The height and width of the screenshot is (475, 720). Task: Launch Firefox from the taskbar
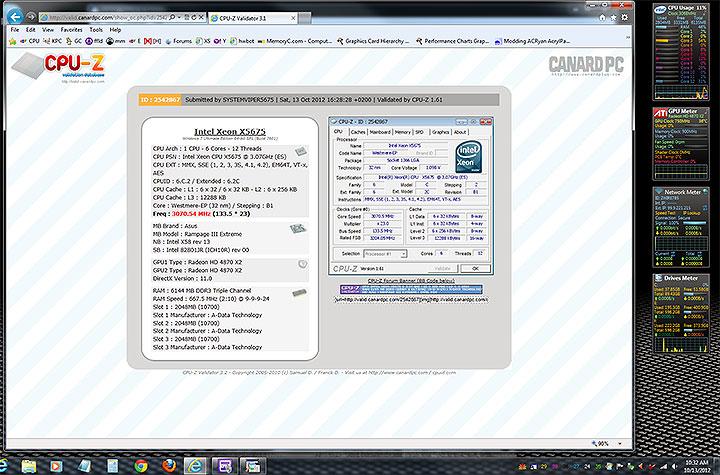click(169, 465)
